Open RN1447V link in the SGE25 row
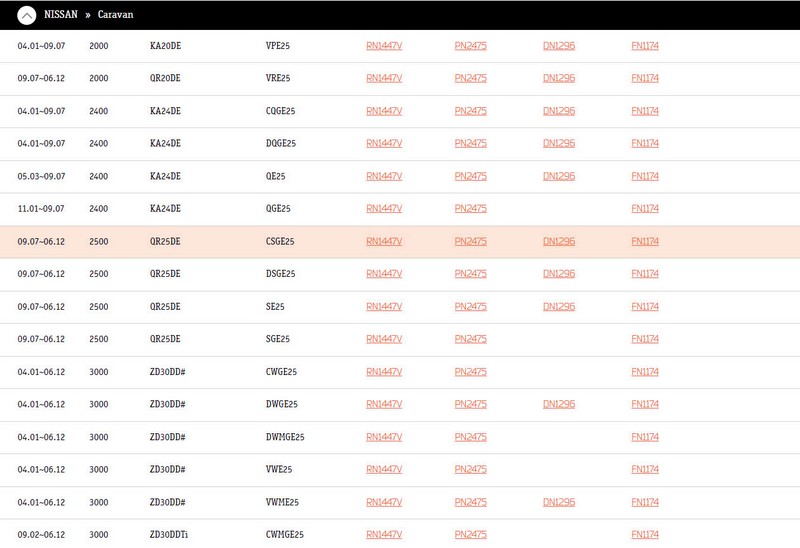This screenshot has height=548, width=800. 384,339
